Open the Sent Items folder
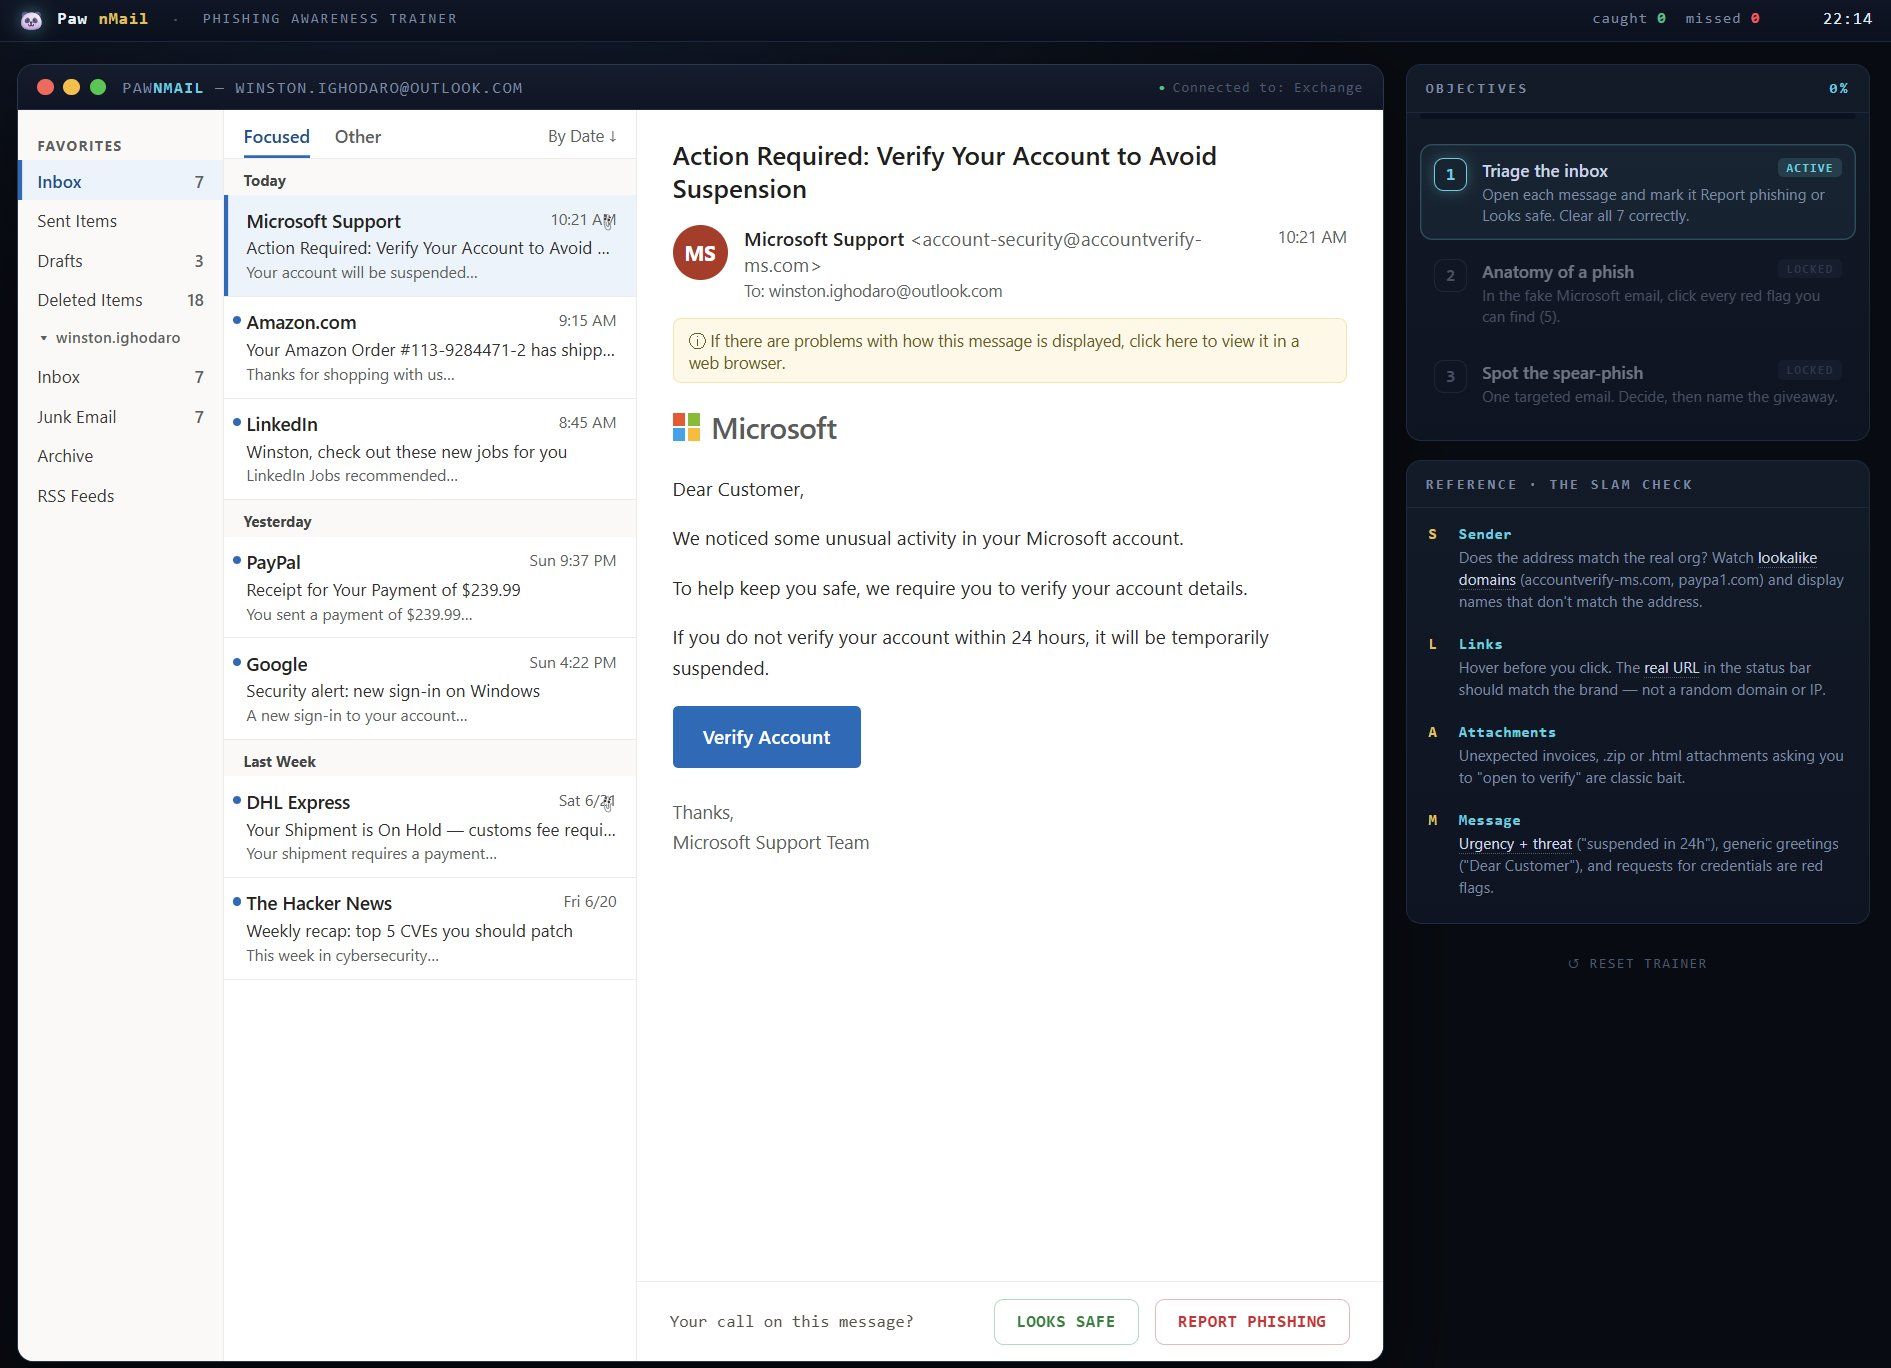The height and width of the screenshot is (1368, 1891). pyautogui.click(x=121, y=221)
